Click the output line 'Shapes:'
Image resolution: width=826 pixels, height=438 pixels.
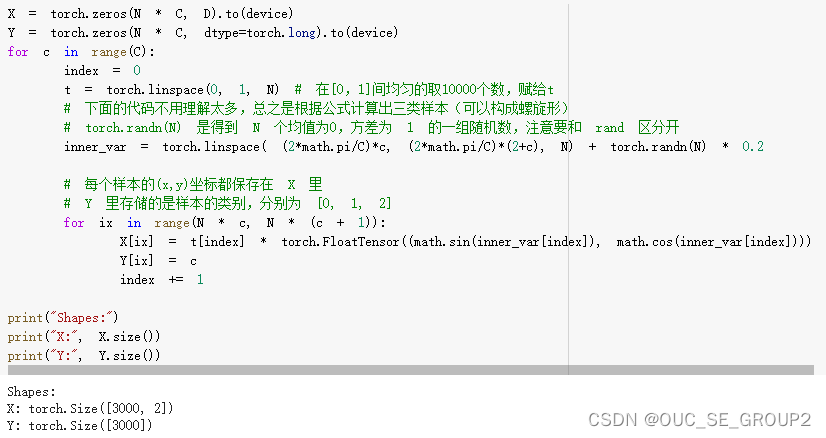click(x=32, y=392)
